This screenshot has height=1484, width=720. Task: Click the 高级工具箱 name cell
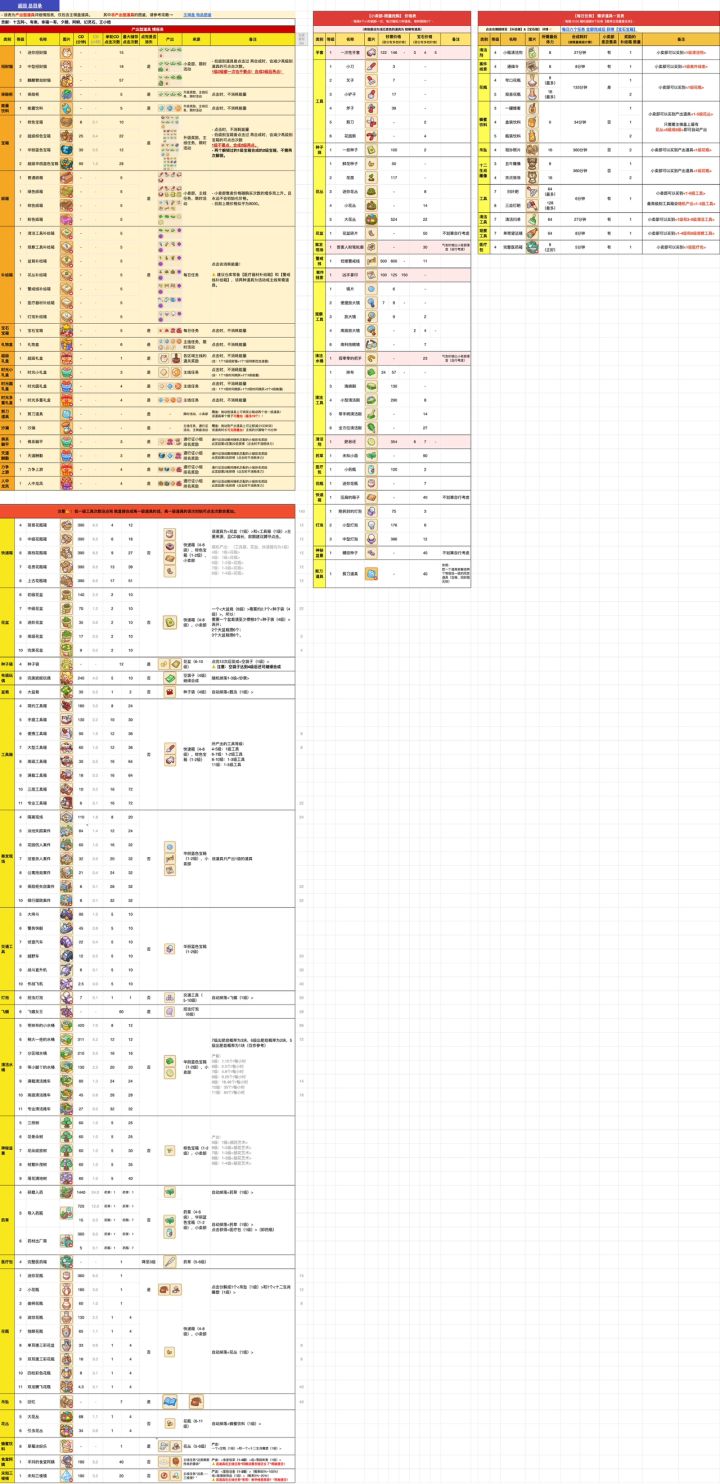point(43,760)
